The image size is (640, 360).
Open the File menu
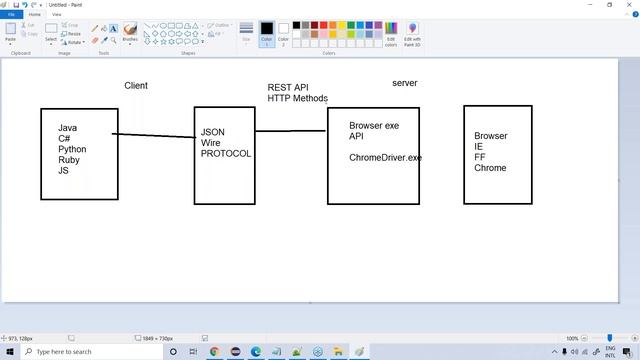[11, 14]
